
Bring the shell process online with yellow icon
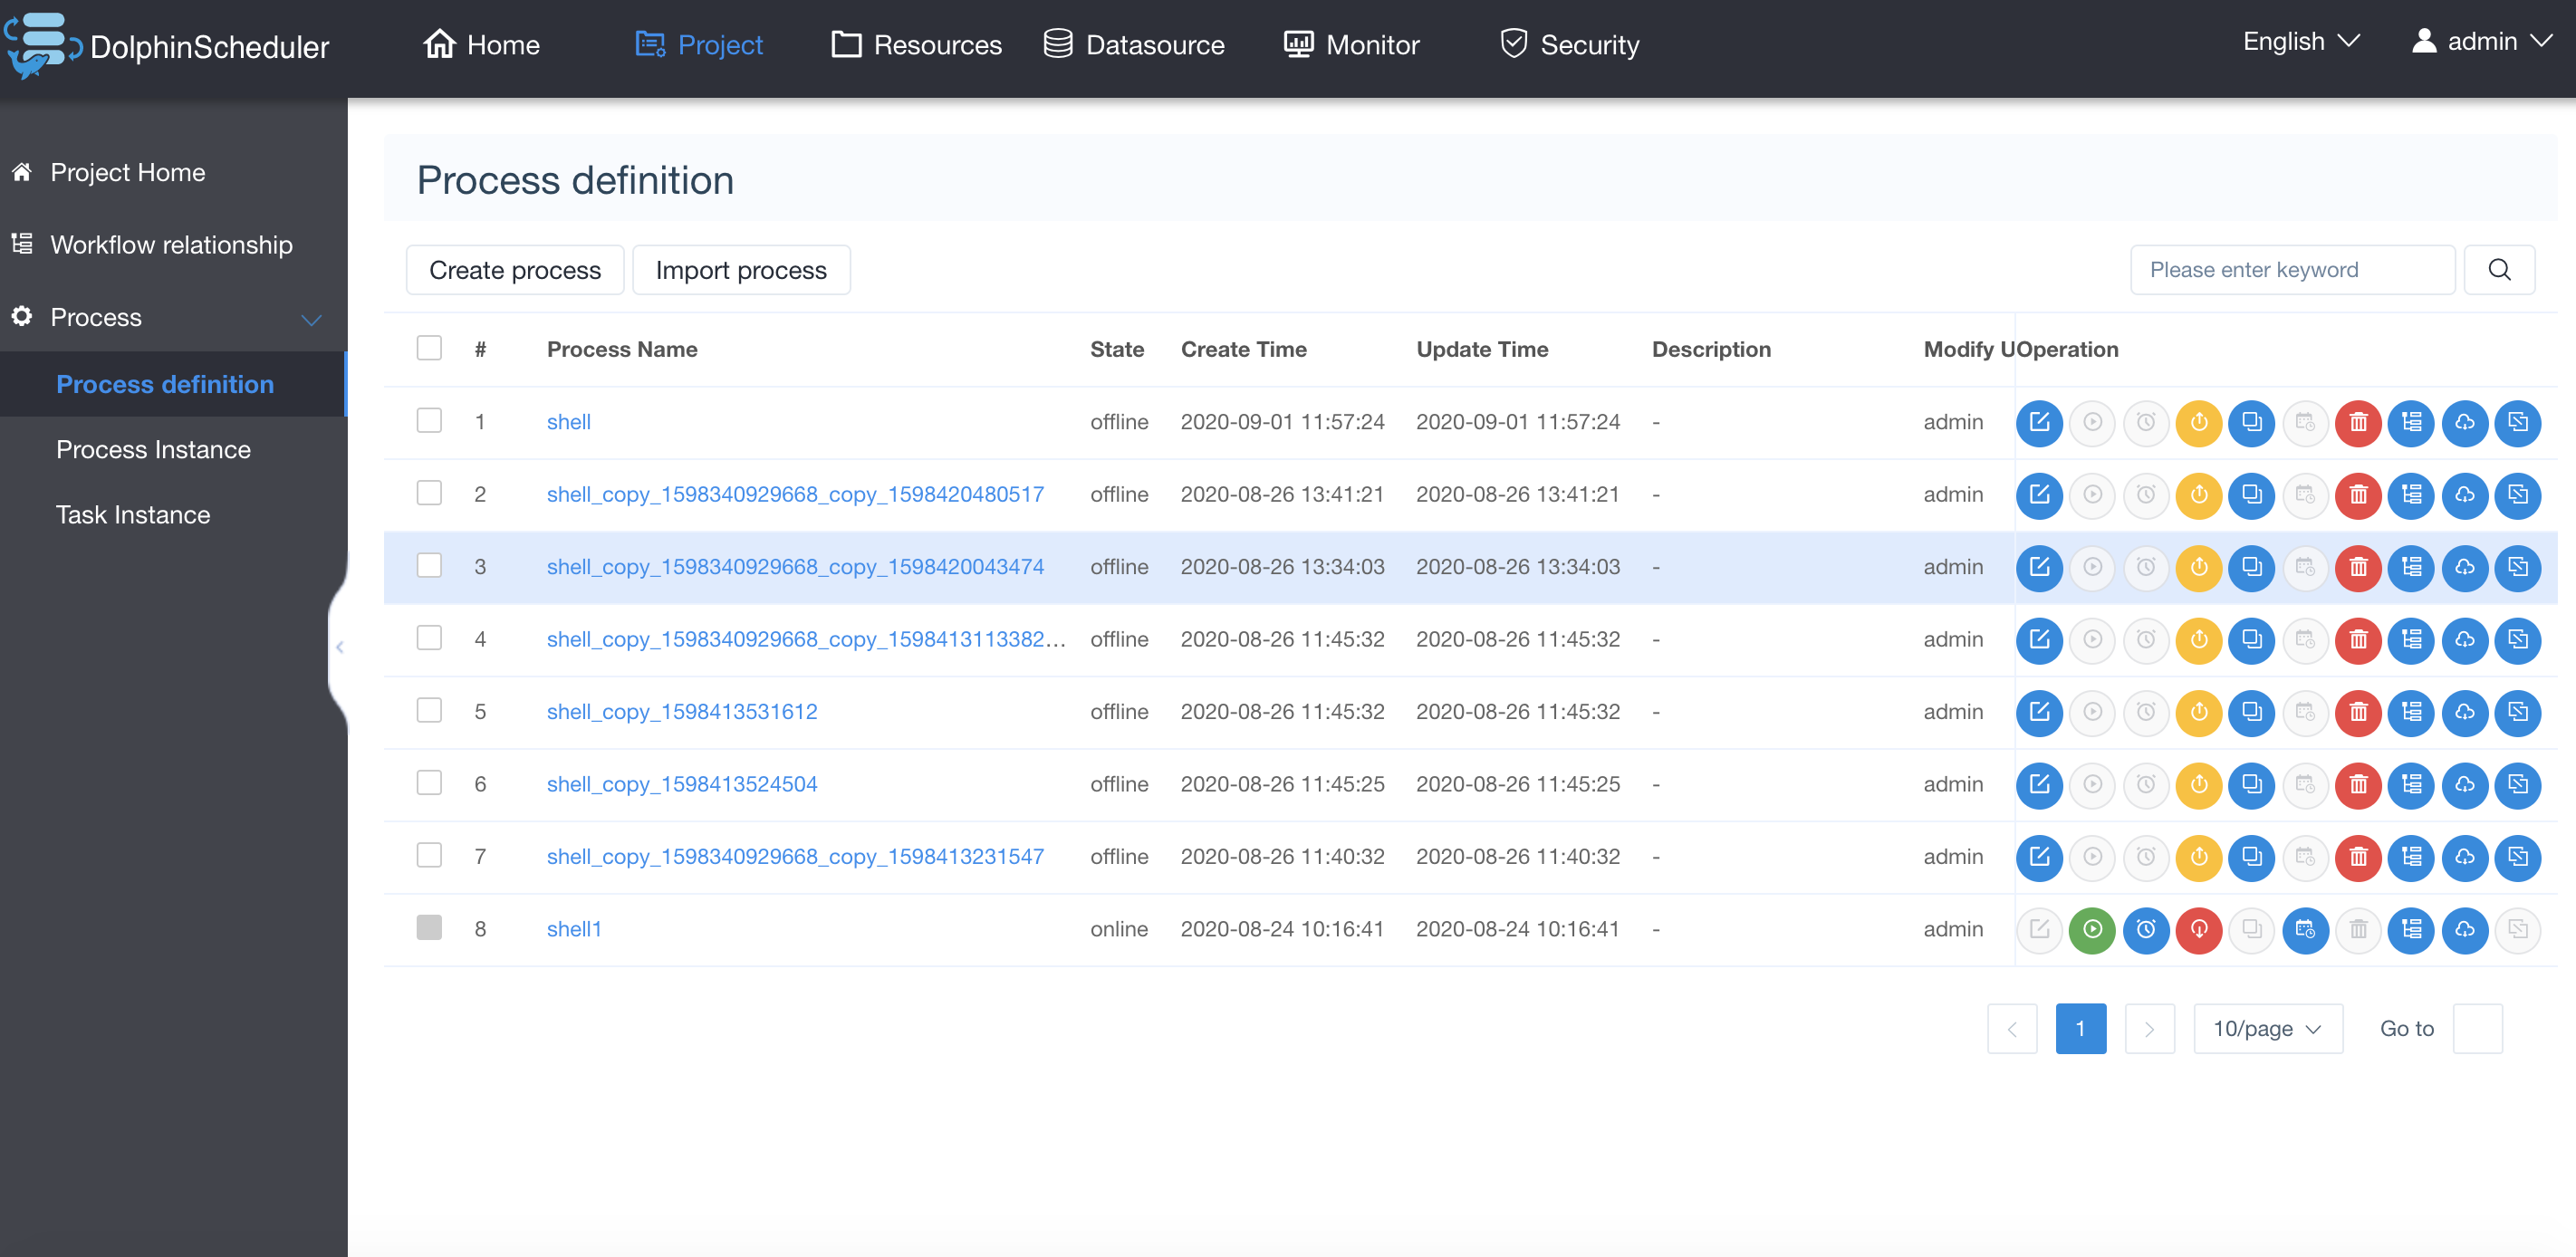click(x=2198, y=422)
